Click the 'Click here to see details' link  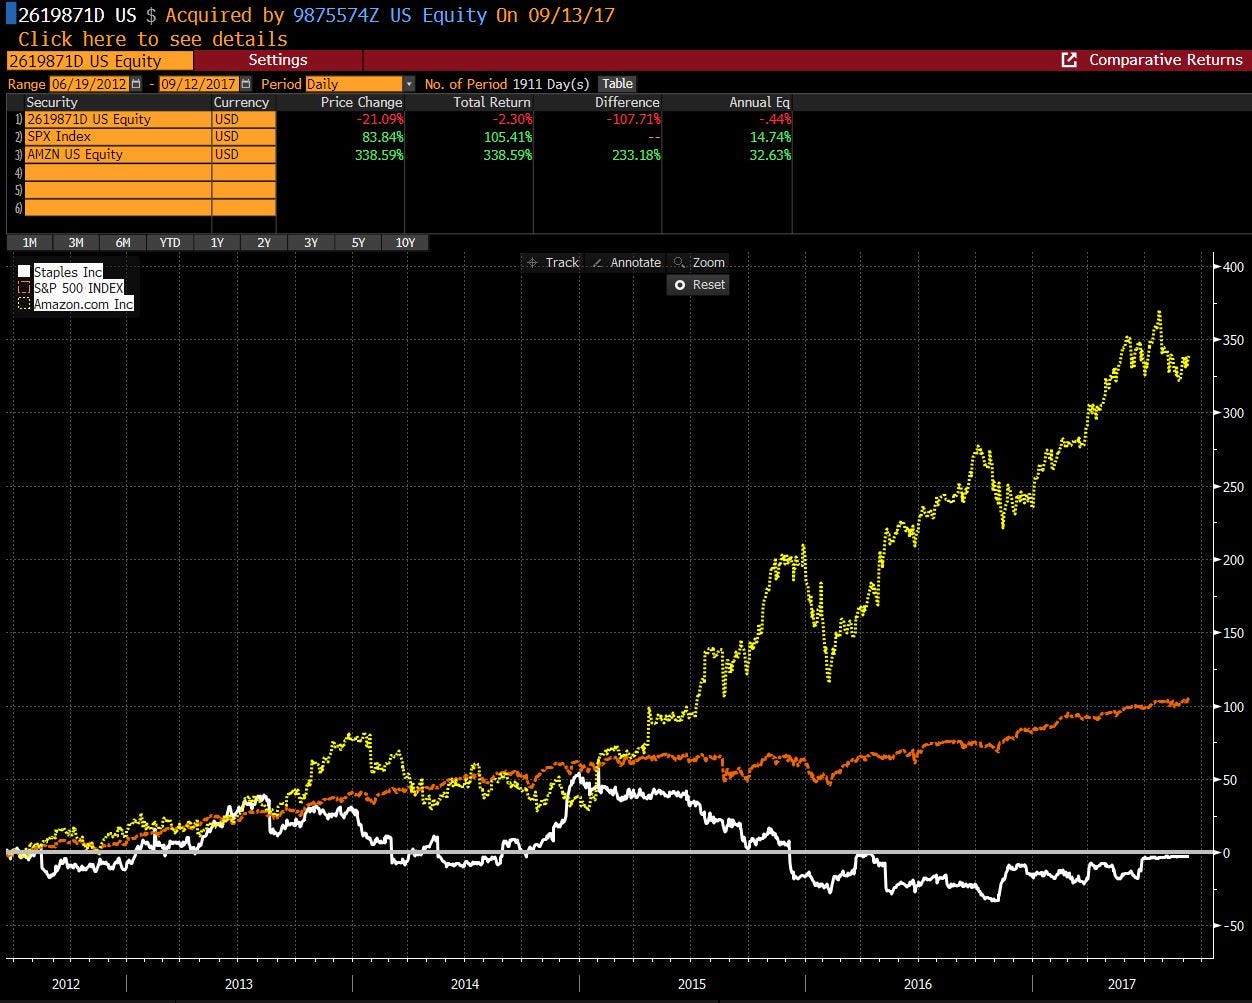152,39
